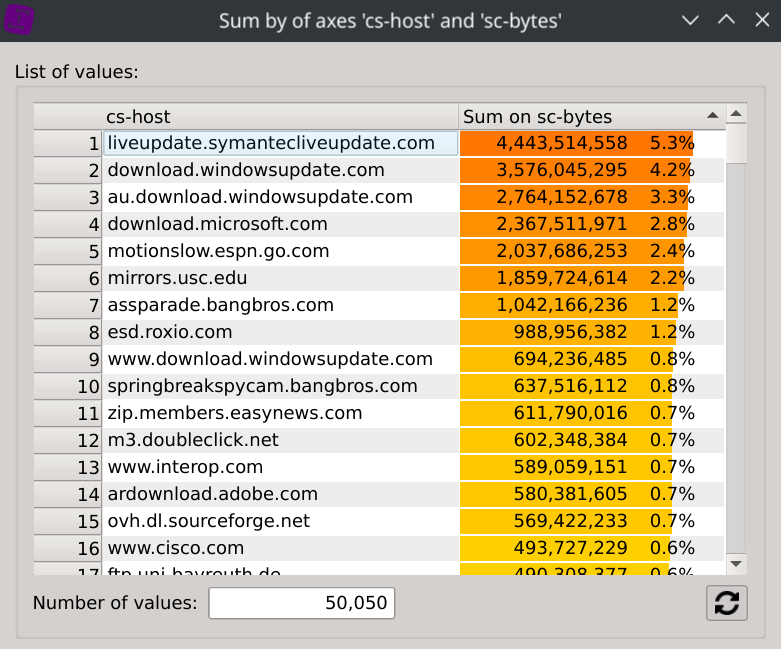Viewport: 781px width, 649px height.
Task: Select the liveupdate.symantecliveupdate.com host cell
Action: click(x=280, y=143)
